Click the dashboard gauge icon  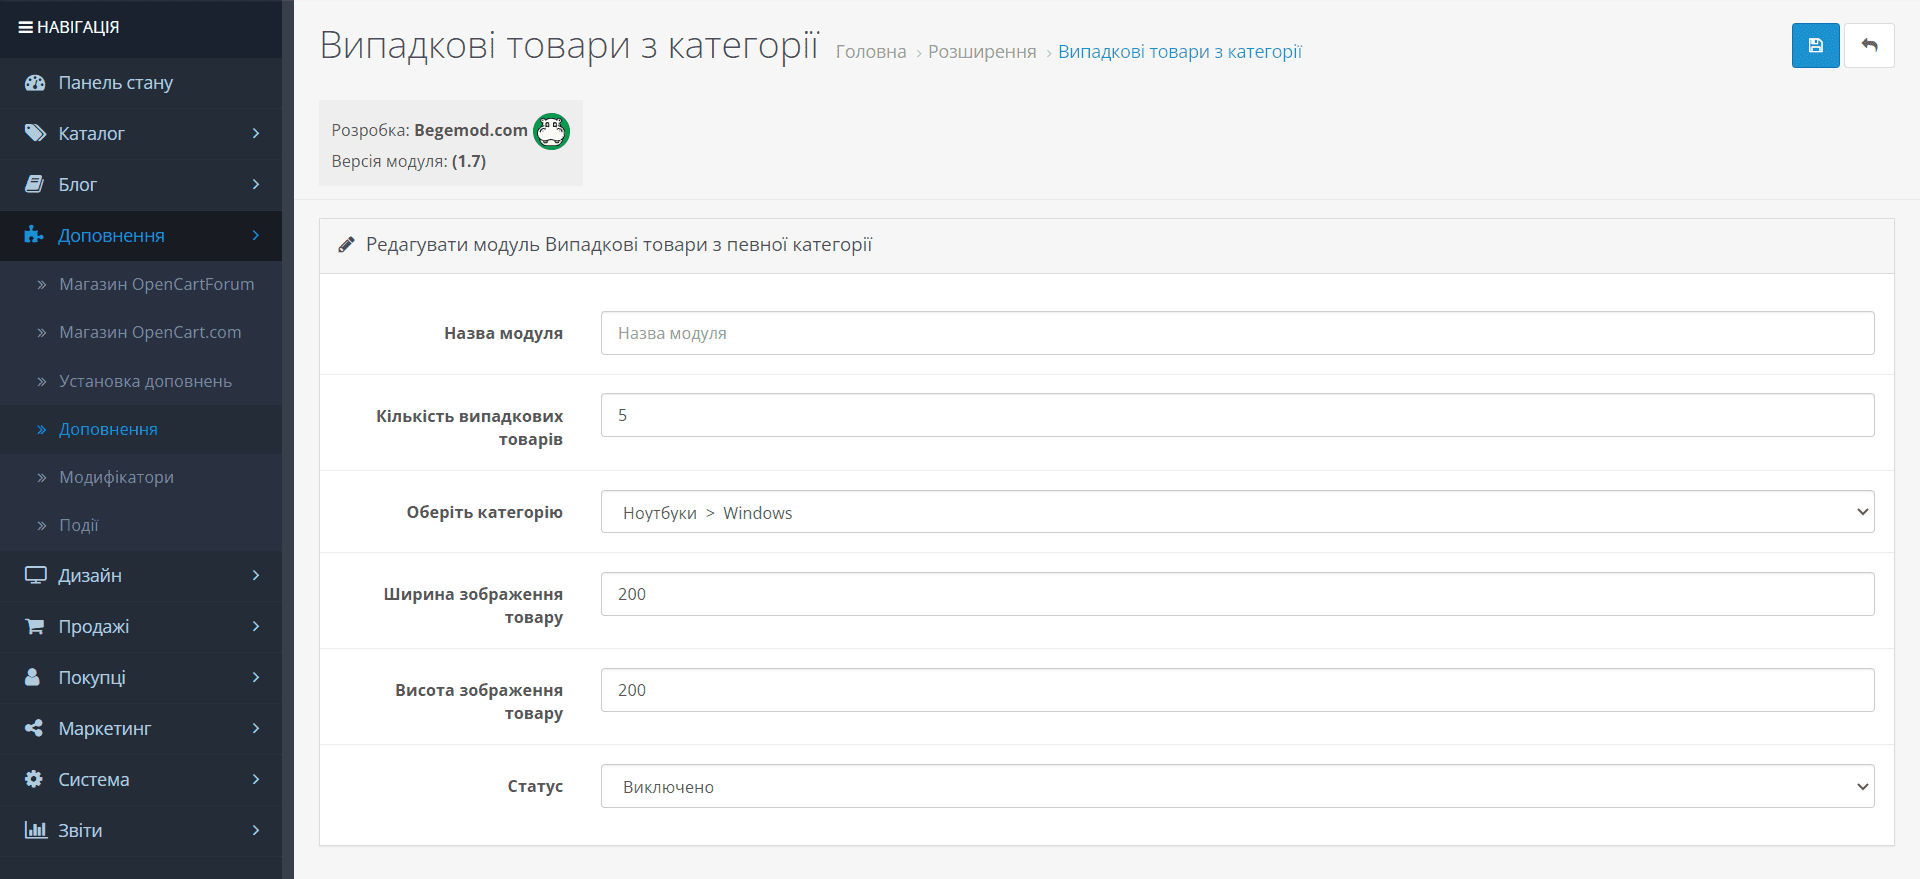click(x=35, y=83)
